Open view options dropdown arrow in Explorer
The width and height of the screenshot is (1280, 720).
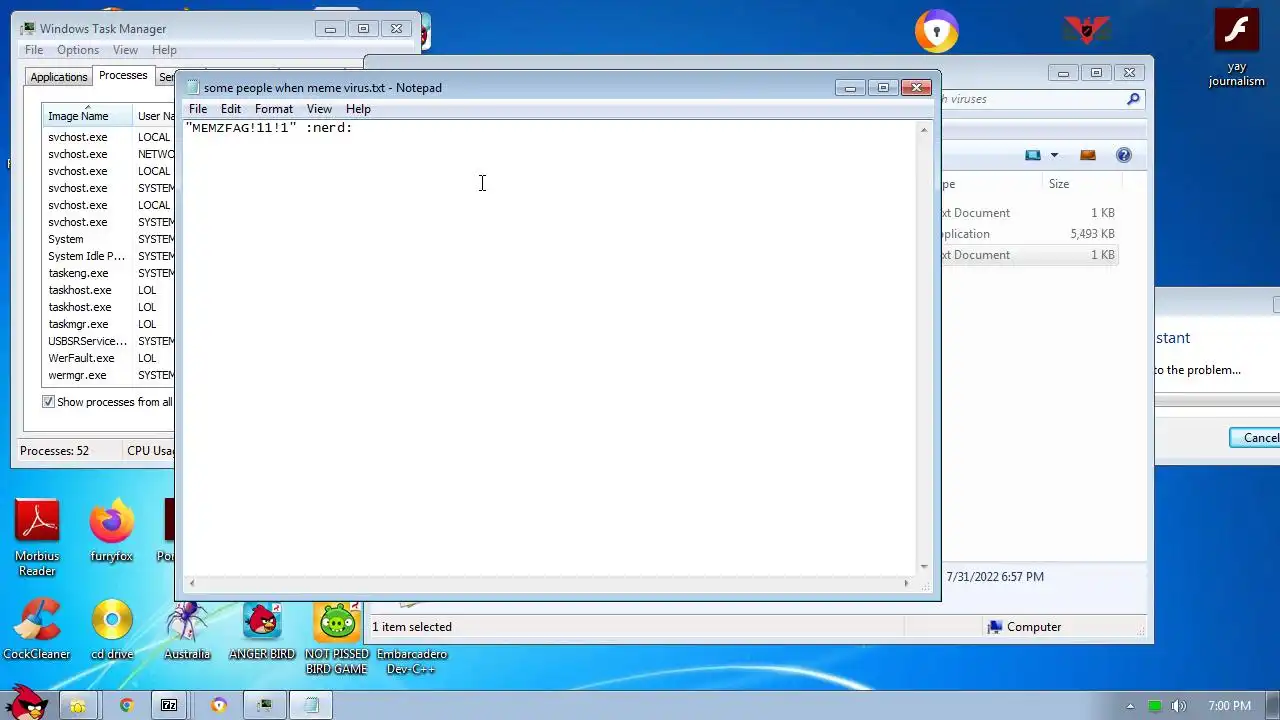coord(1054,155)
